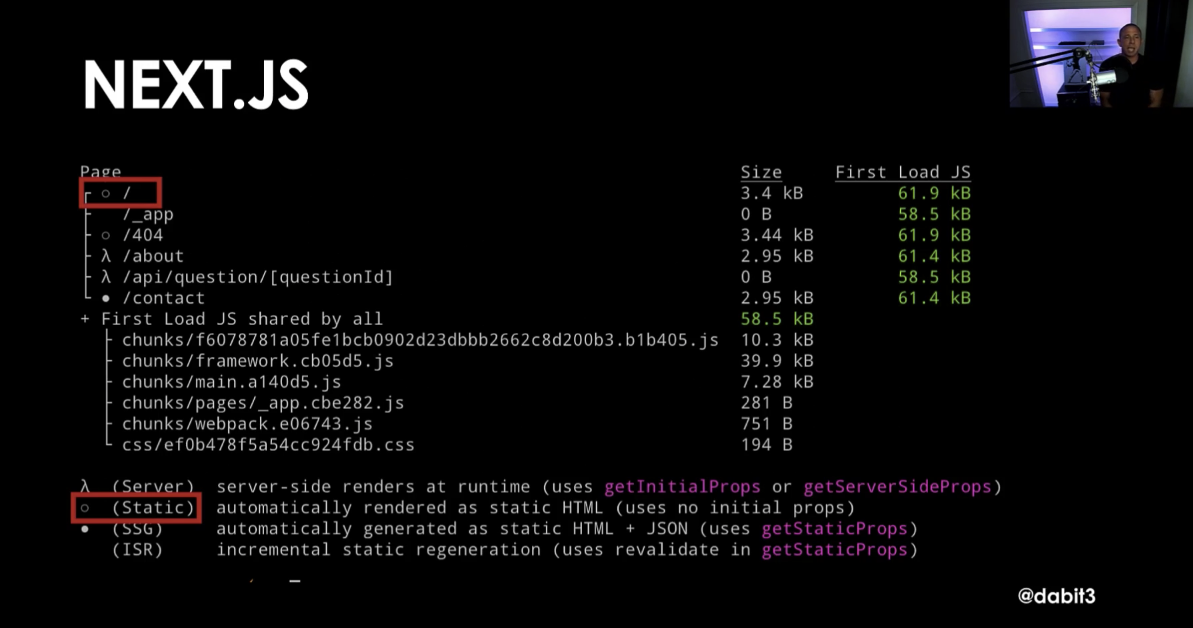The width and height of the screenshot is (1193, 628).
Task: Click the magenta "getInitialProps" keyword
Action: tap(682, 486)
